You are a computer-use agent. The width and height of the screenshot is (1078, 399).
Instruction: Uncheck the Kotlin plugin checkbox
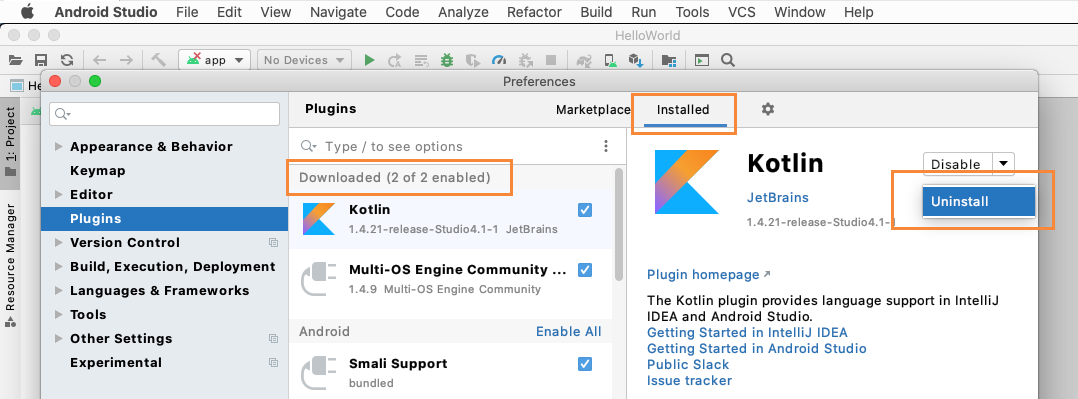click(585, 210)
